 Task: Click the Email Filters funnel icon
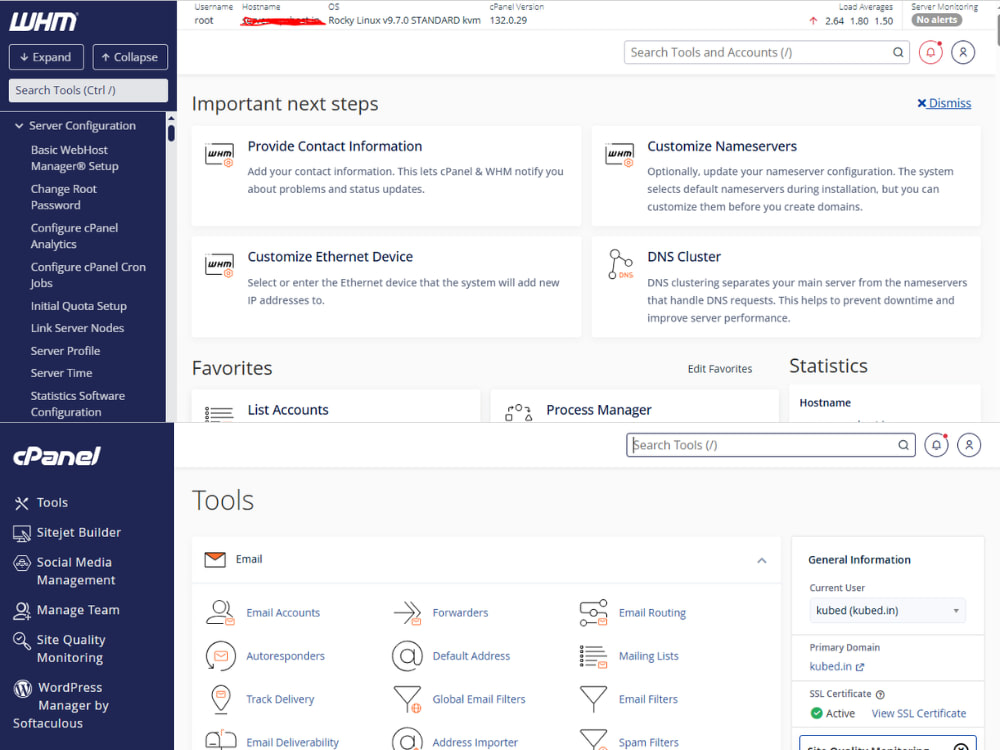(x=593, y=699)
